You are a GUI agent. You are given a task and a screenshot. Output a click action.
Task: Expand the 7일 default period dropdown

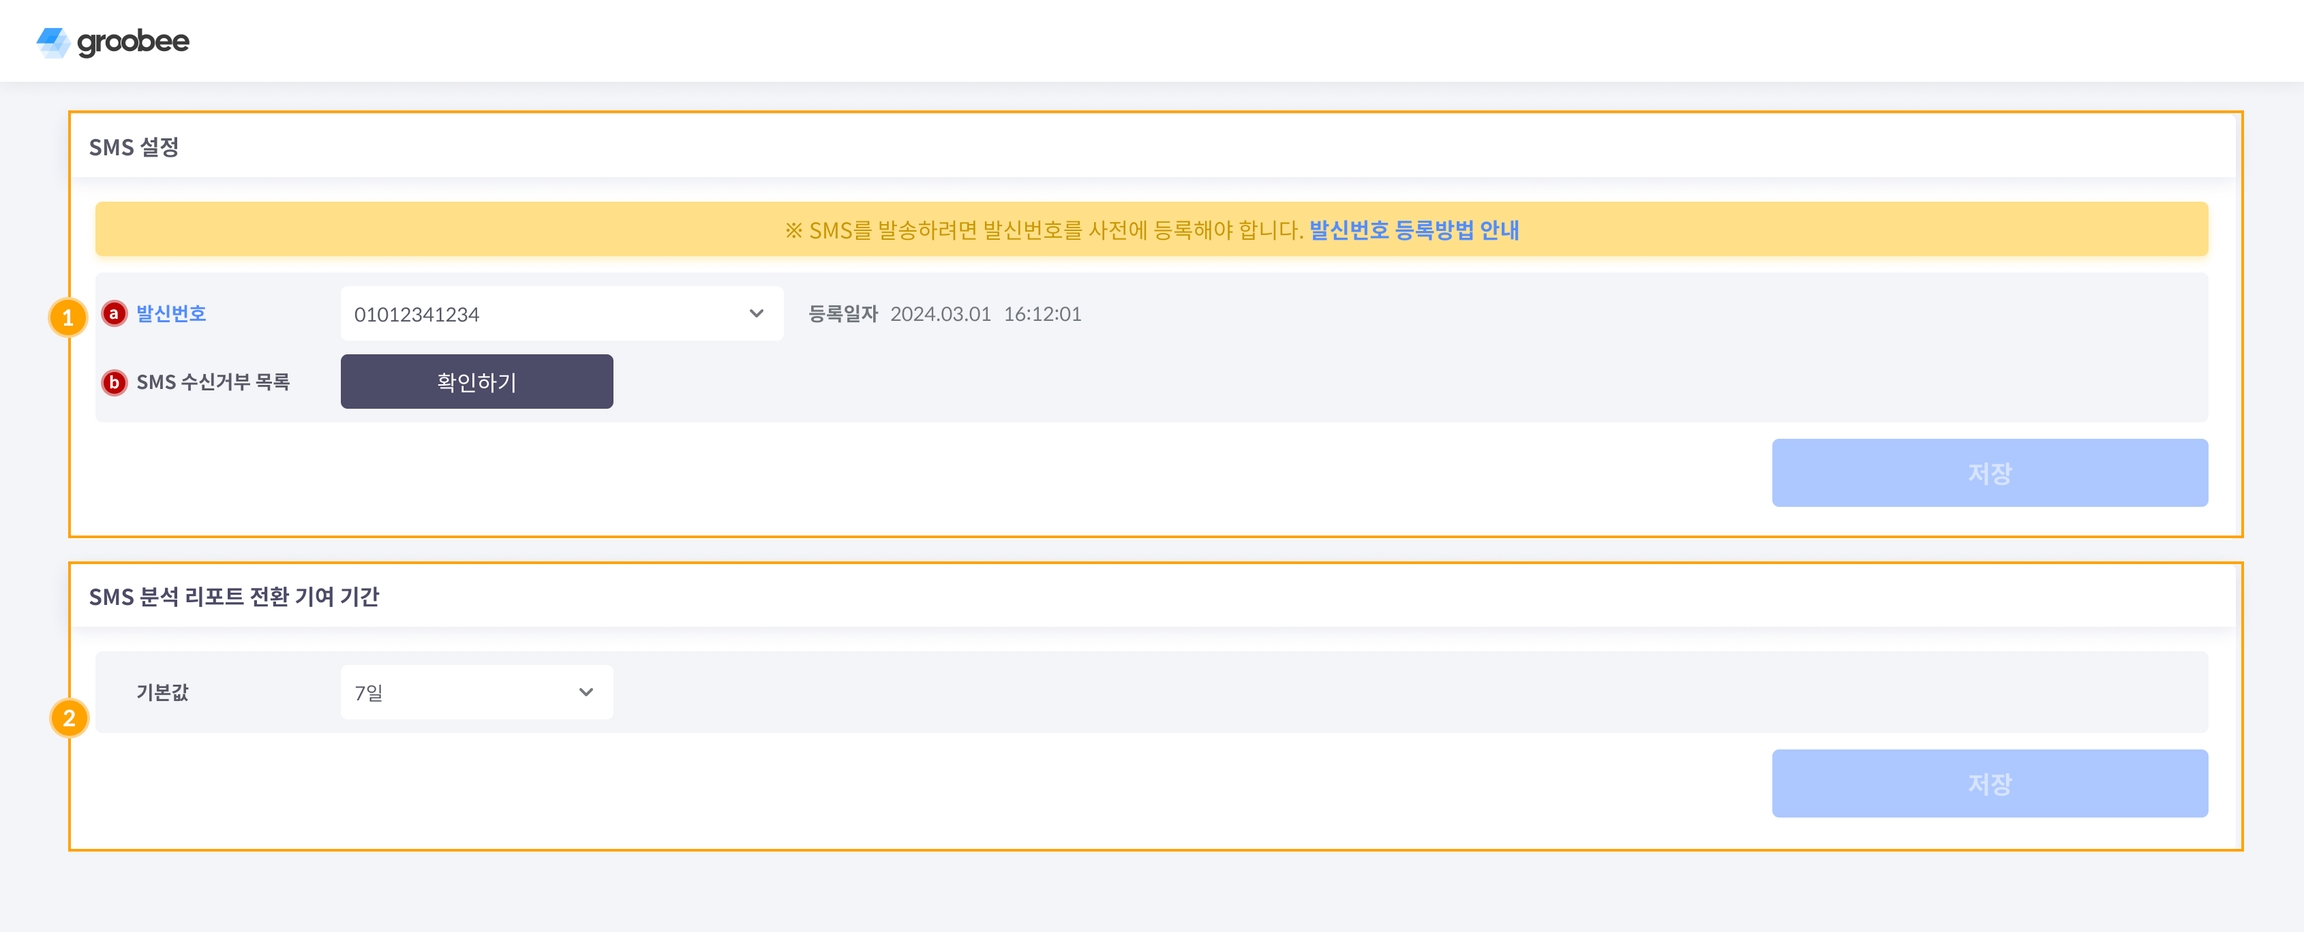(476, 692)
